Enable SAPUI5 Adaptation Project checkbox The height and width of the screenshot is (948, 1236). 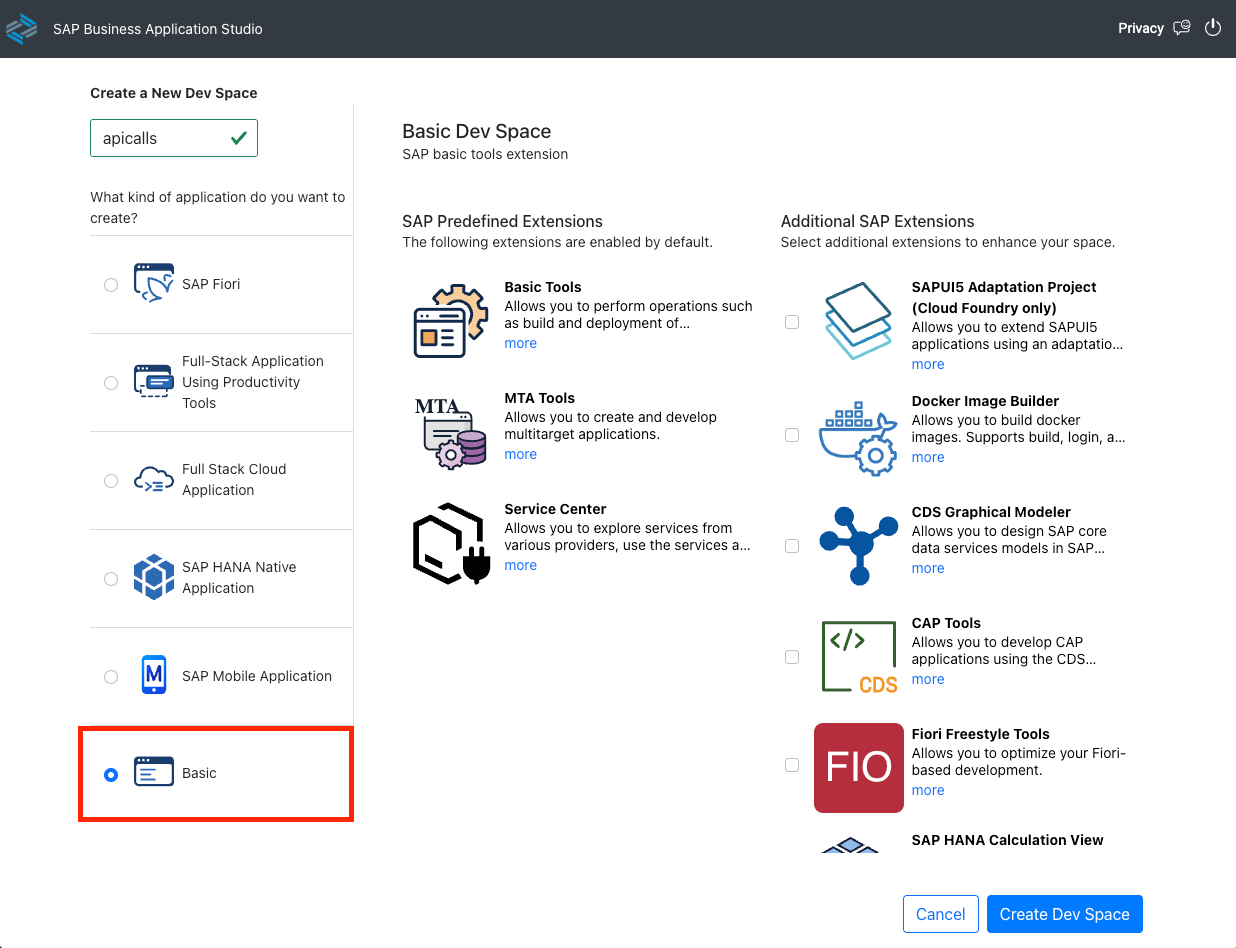coord(792,322)
